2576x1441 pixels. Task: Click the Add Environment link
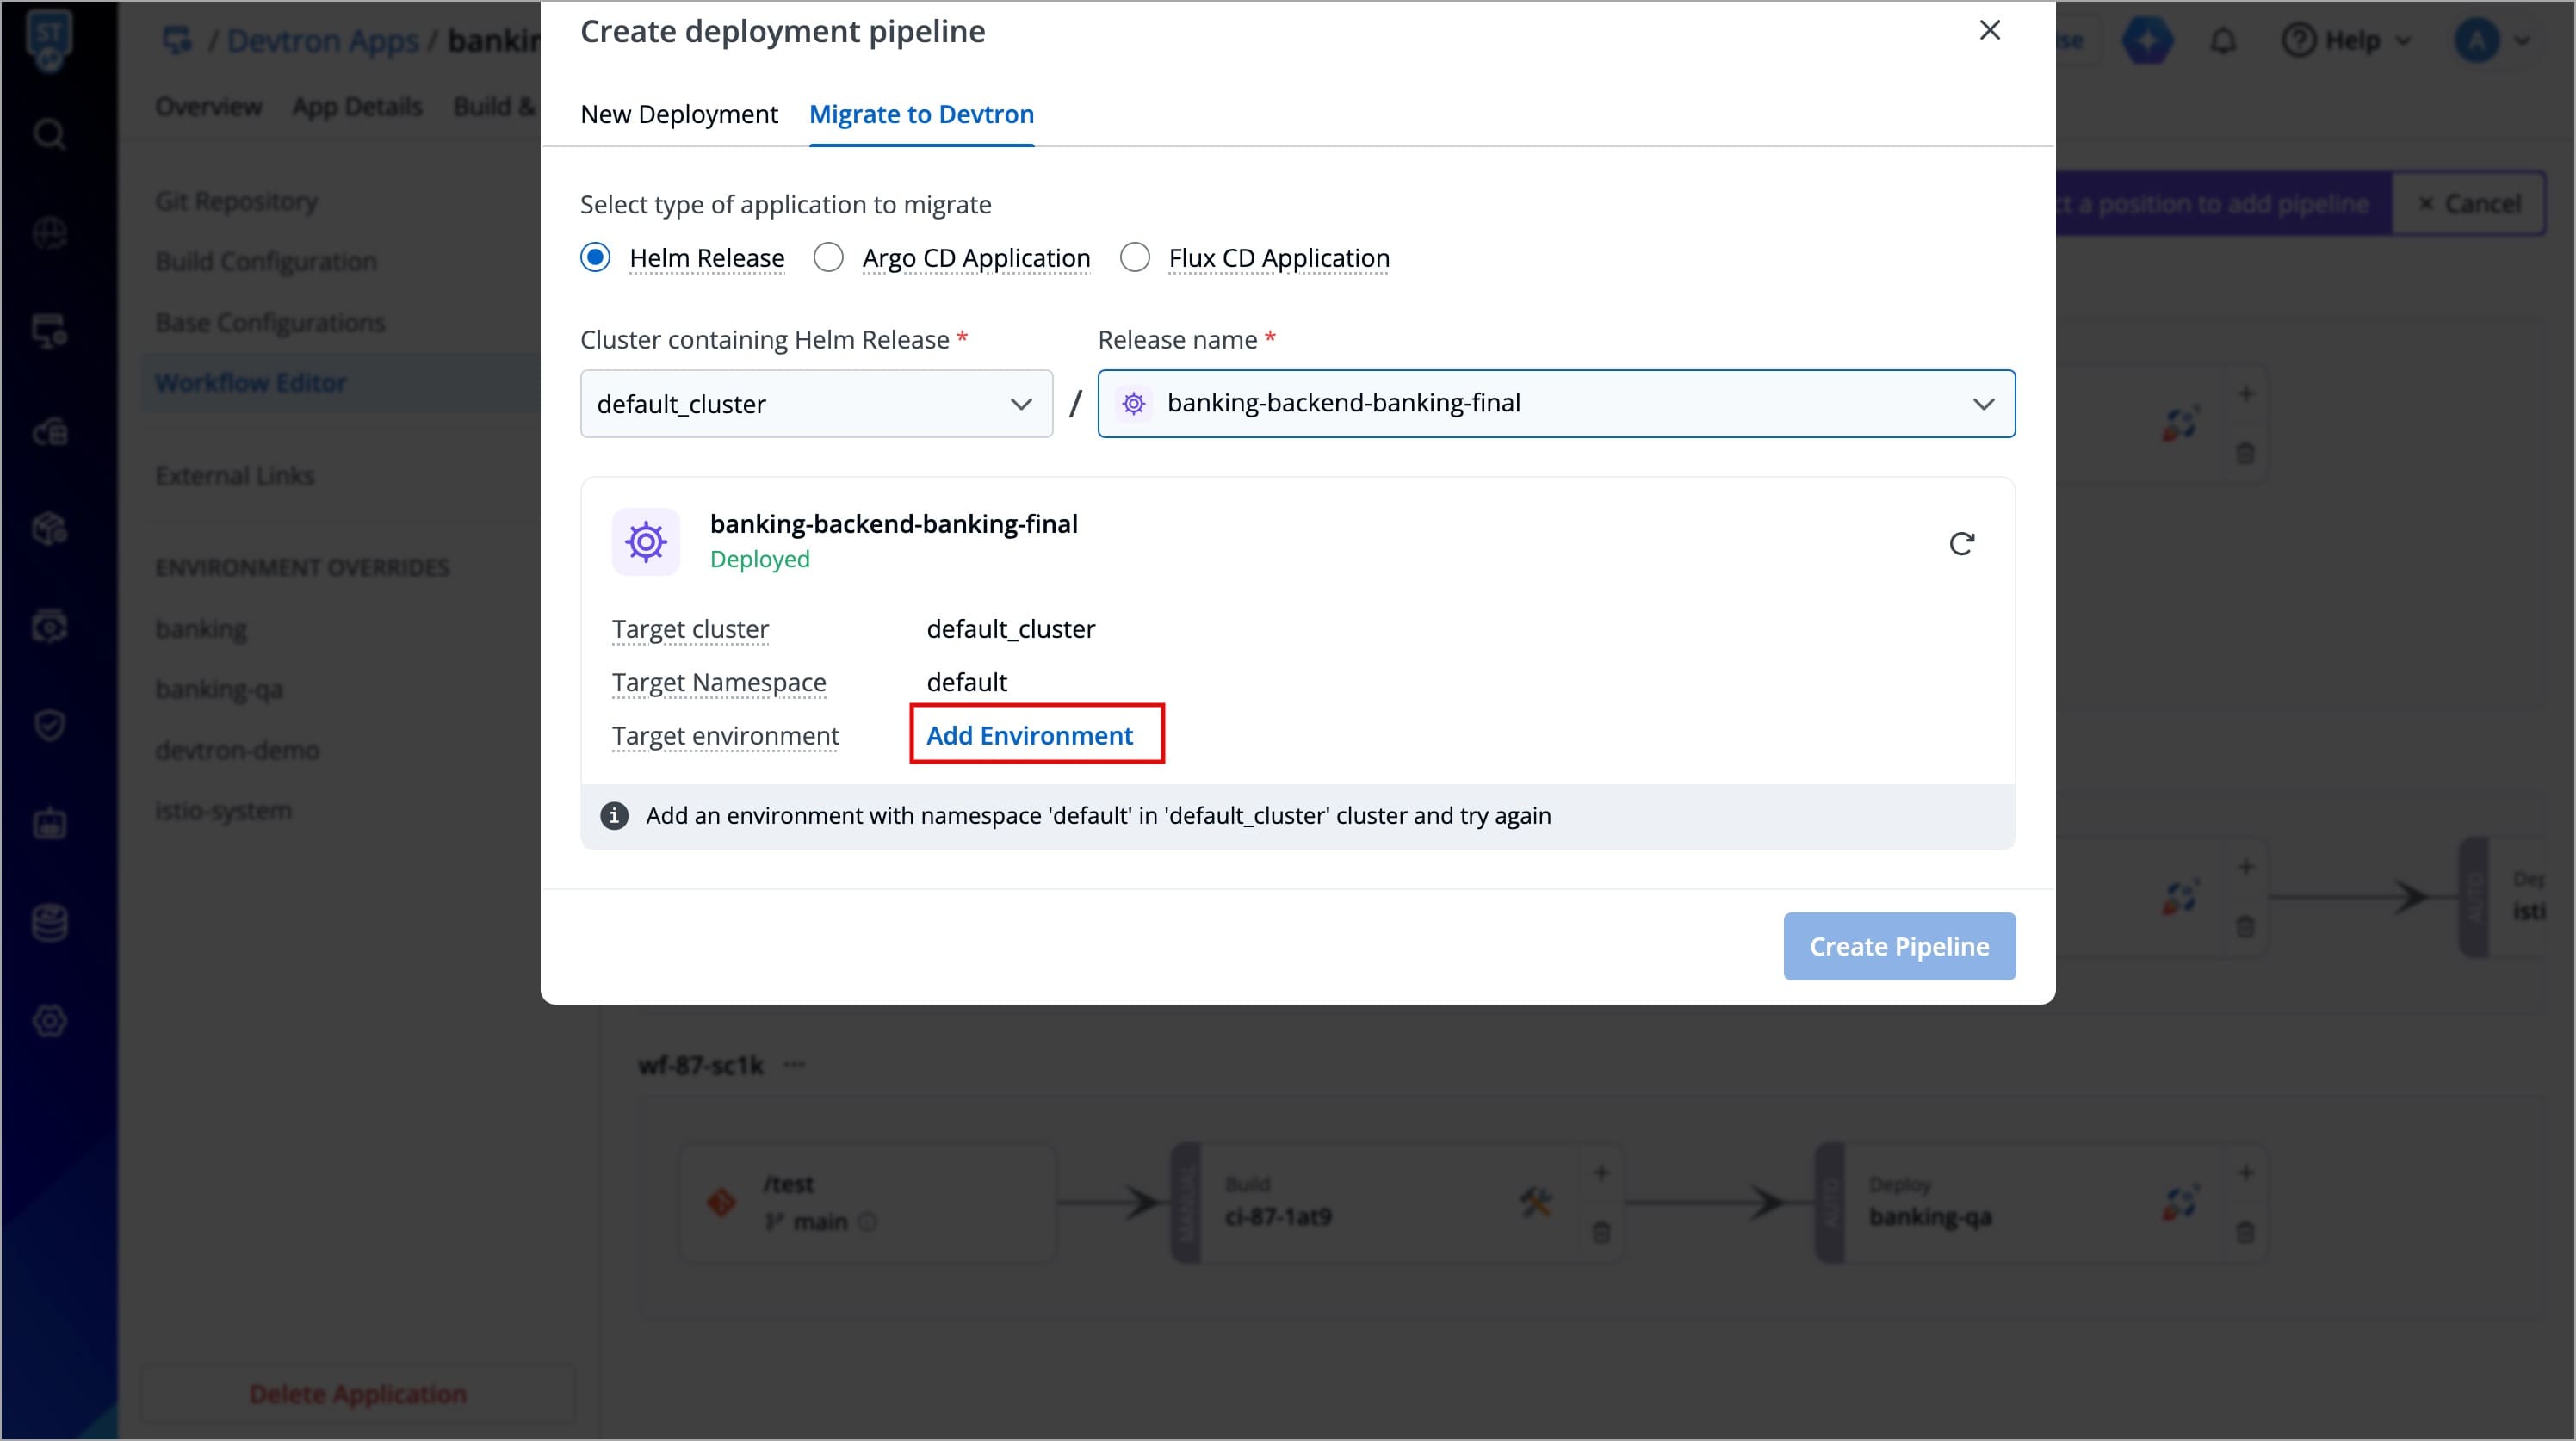[x=1029, y=735]
